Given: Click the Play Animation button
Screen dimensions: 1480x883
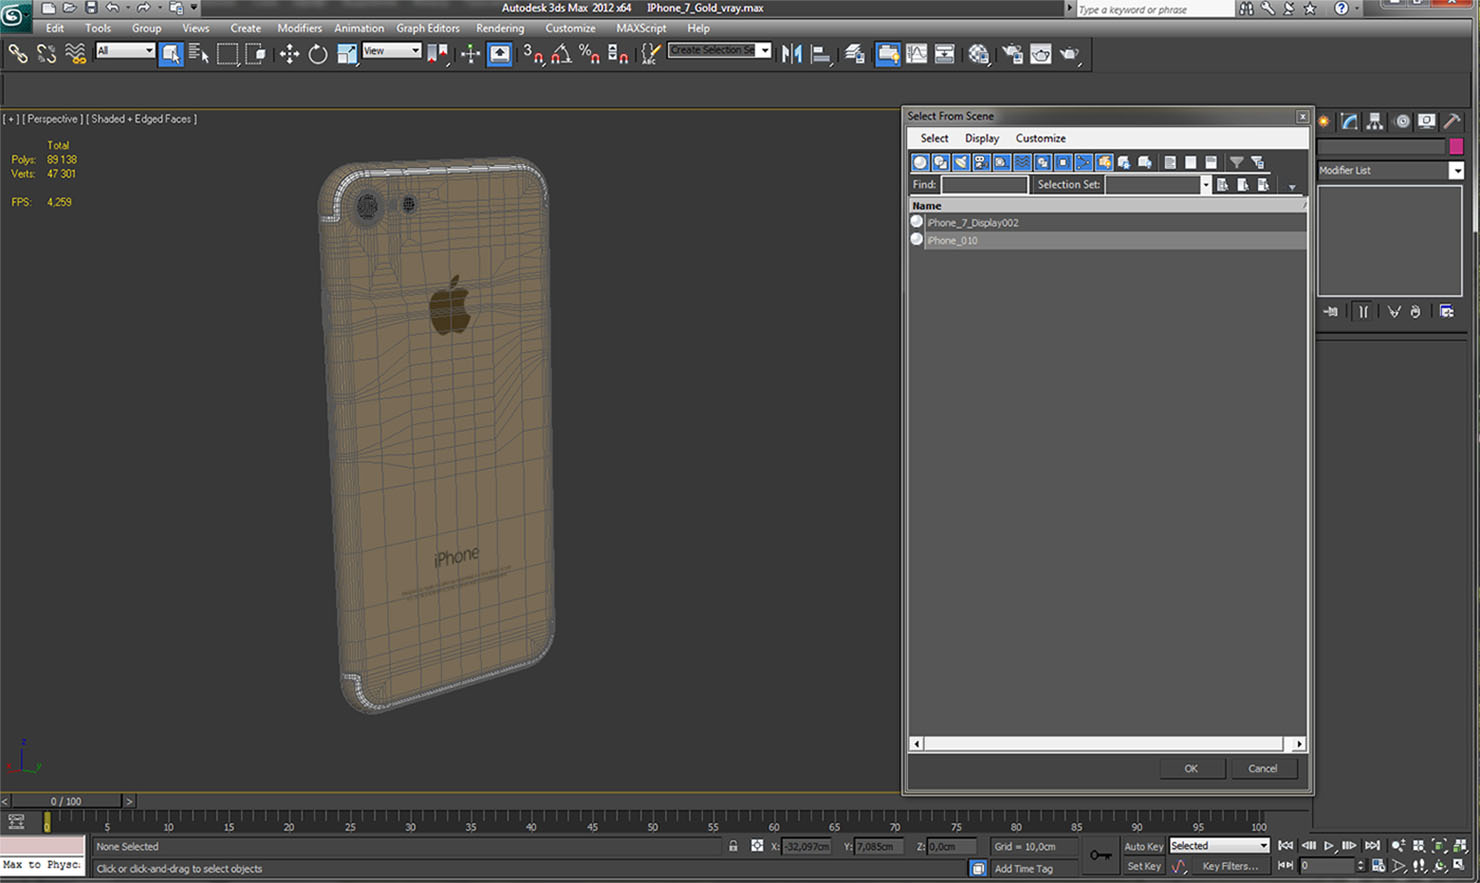Looking at the screenshot, I should pyautogui.click(x=1329, y=846).
